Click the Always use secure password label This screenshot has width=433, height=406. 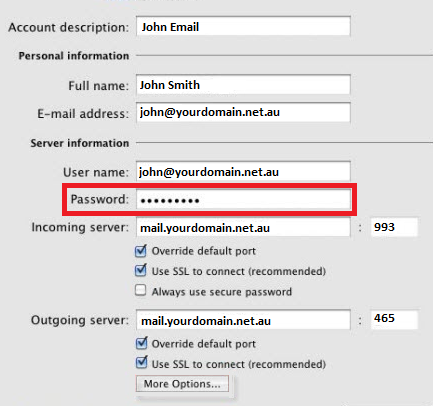[x=222, y=292]
